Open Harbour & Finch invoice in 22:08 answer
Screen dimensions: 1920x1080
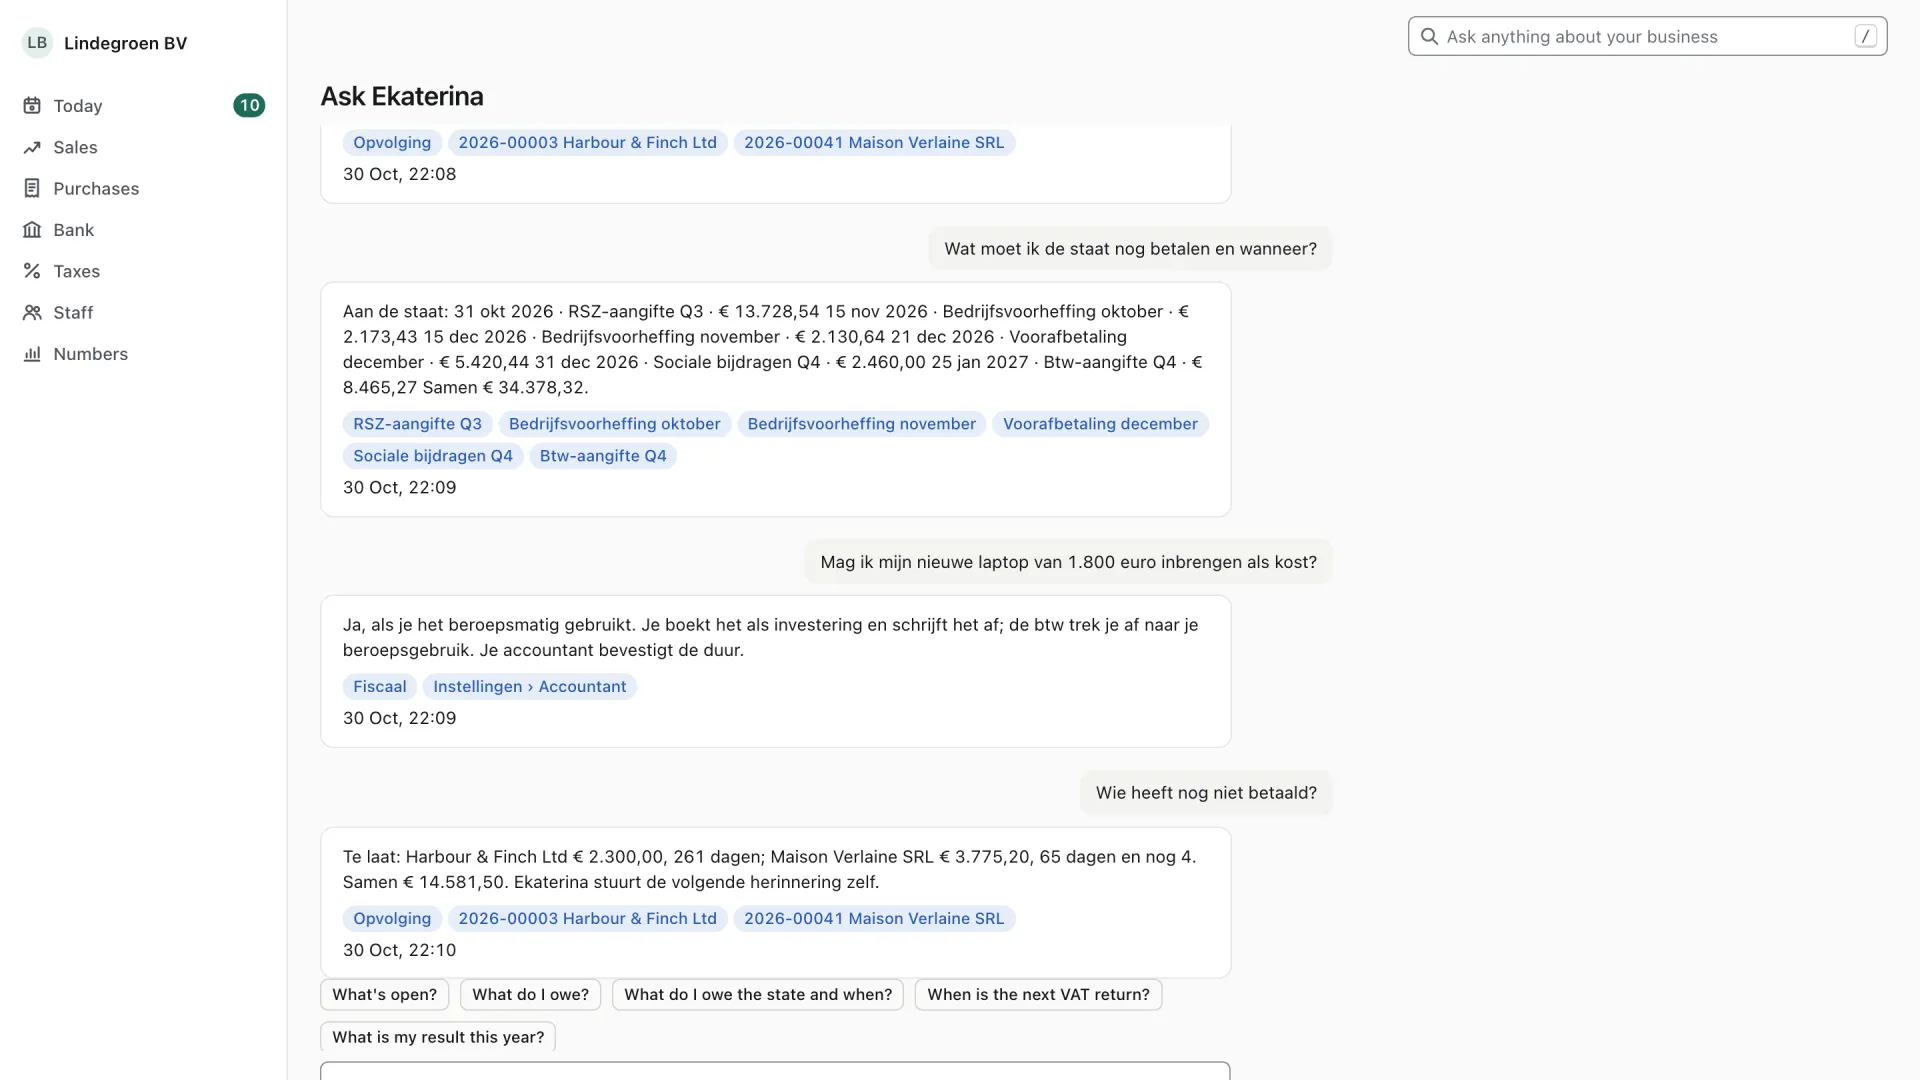click(x=587, y=143)
